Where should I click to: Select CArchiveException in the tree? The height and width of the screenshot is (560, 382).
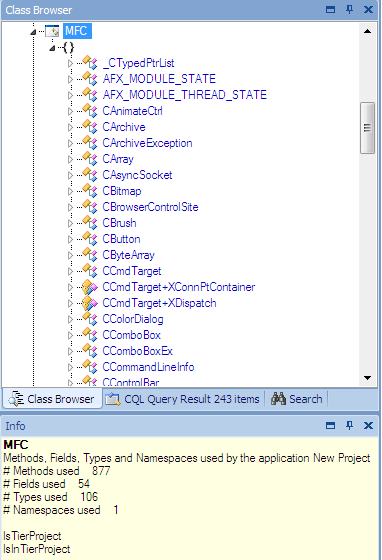click(147, 143)
